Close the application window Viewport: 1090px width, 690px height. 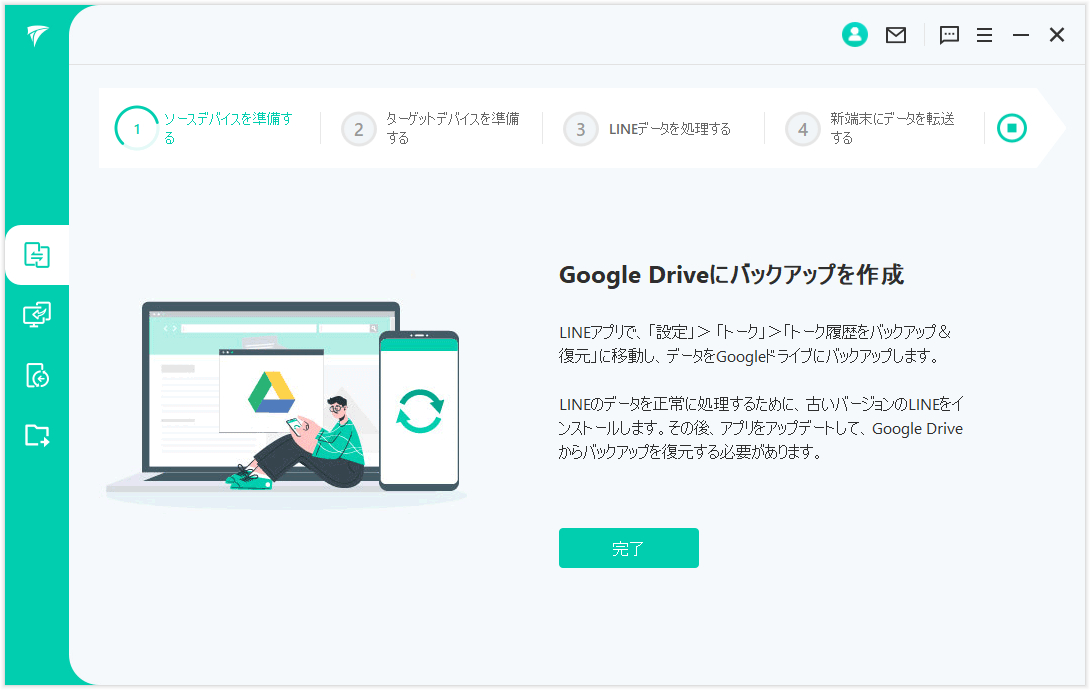click(x=1056, y=35)
